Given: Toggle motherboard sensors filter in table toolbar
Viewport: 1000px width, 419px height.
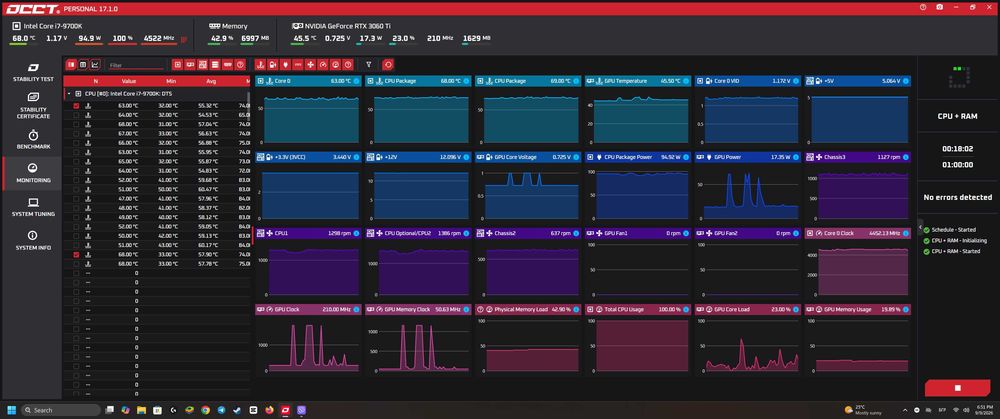Looking at the screenshot, I should (x=202, y=64).
